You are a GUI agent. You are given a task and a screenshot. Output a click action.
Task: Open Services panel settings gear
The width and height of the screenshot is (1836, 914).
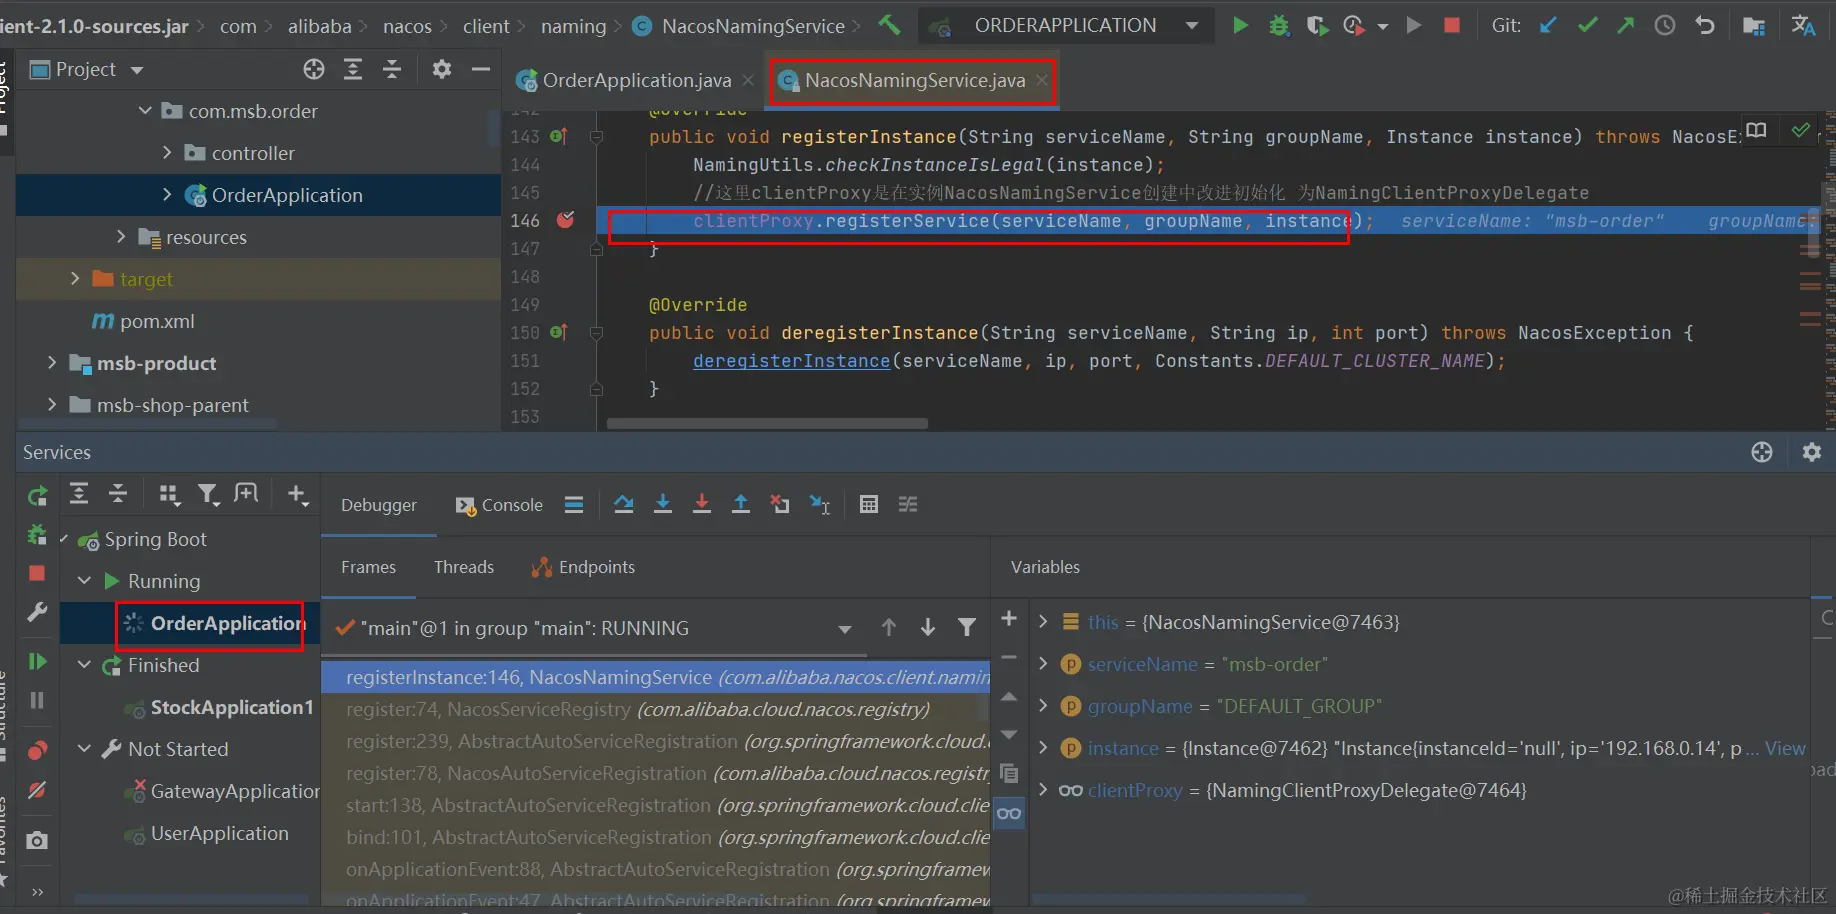pyautogui.click(x=1811, y=452)
